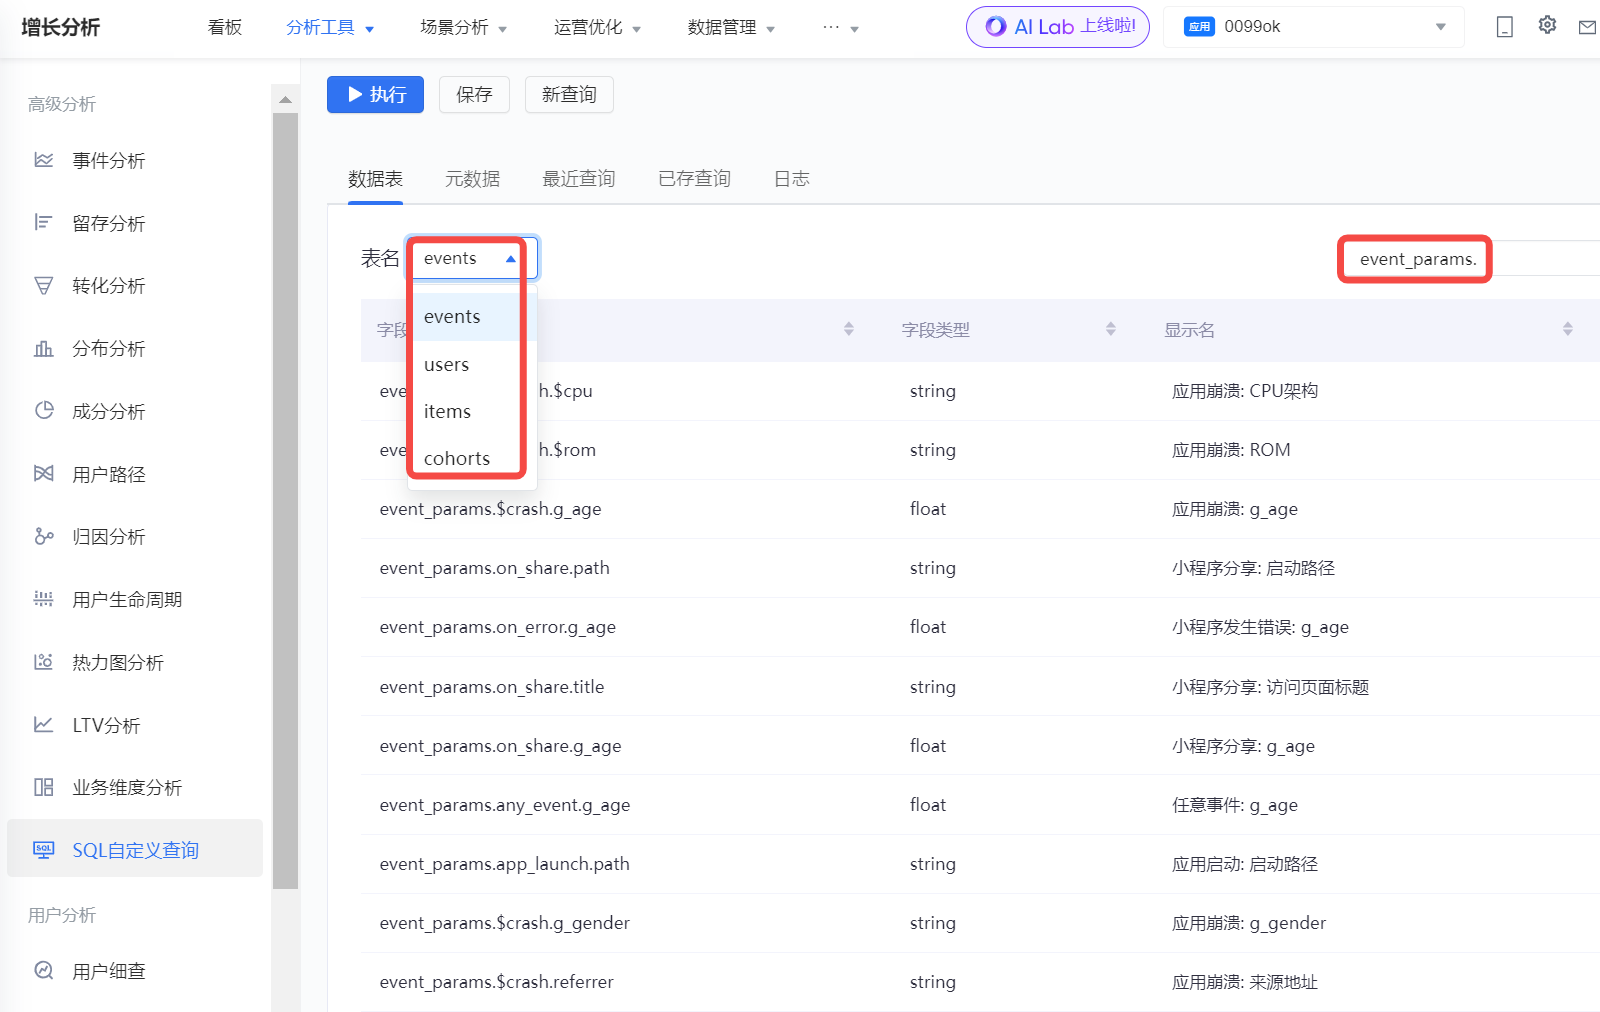
Task: Open the settings gear icon
Action: point(1547,25)
